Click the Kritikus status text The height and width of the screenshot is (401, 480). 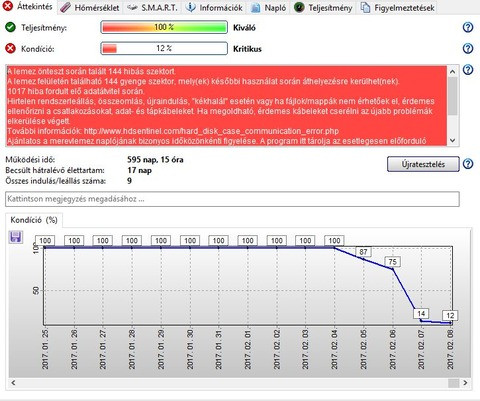coord(247,49)
